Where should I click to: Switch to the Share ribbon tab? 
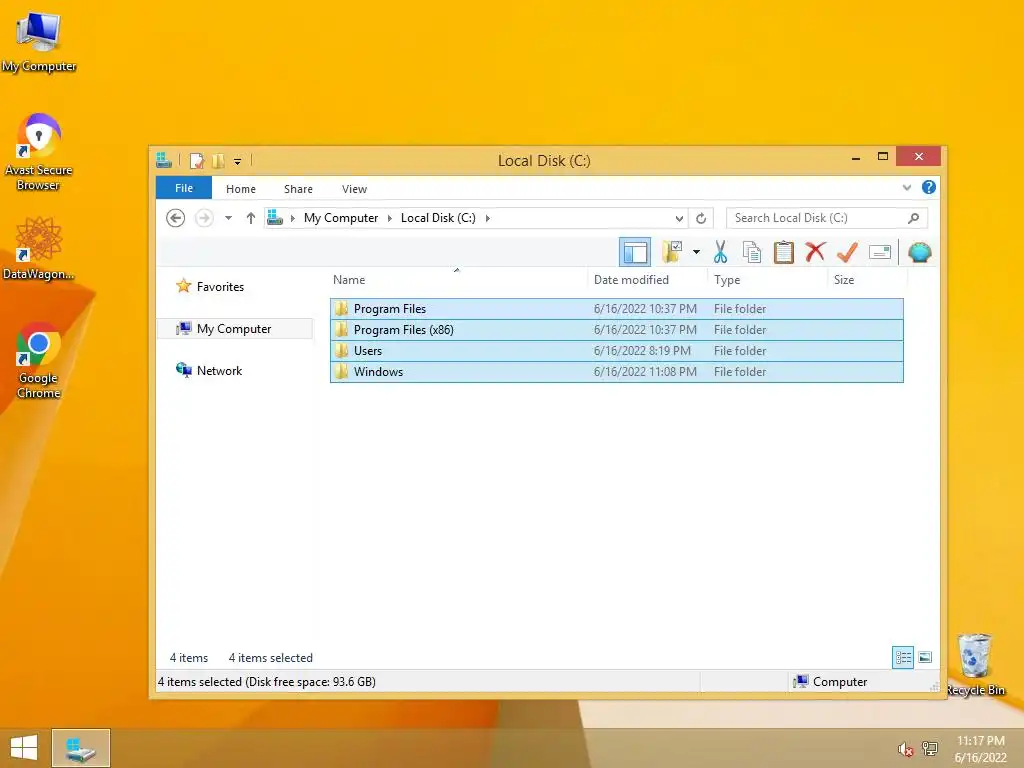click(298, 189)
